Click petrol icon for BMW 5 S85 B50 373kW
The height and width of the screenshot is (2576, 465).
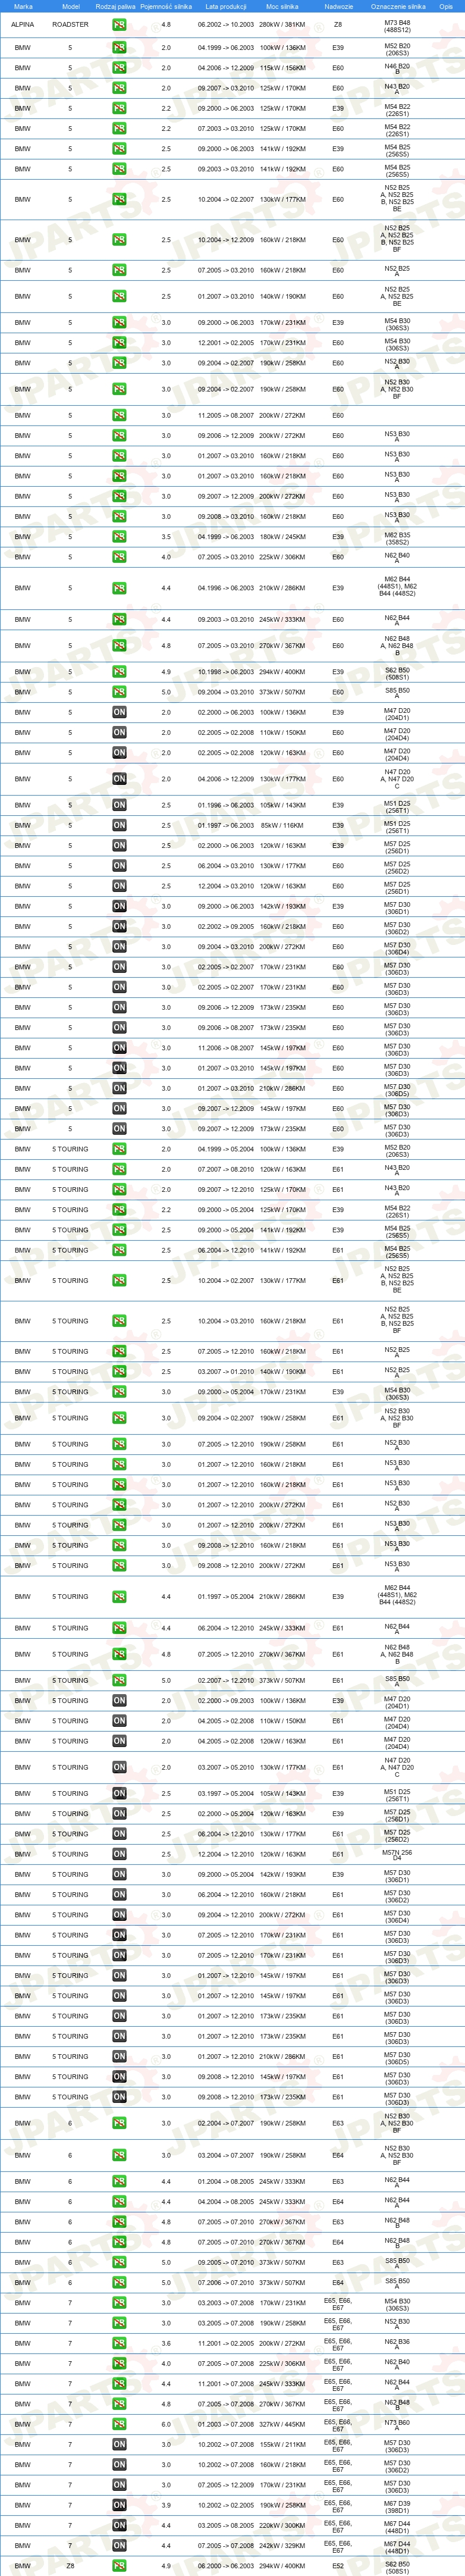(119, 692)
